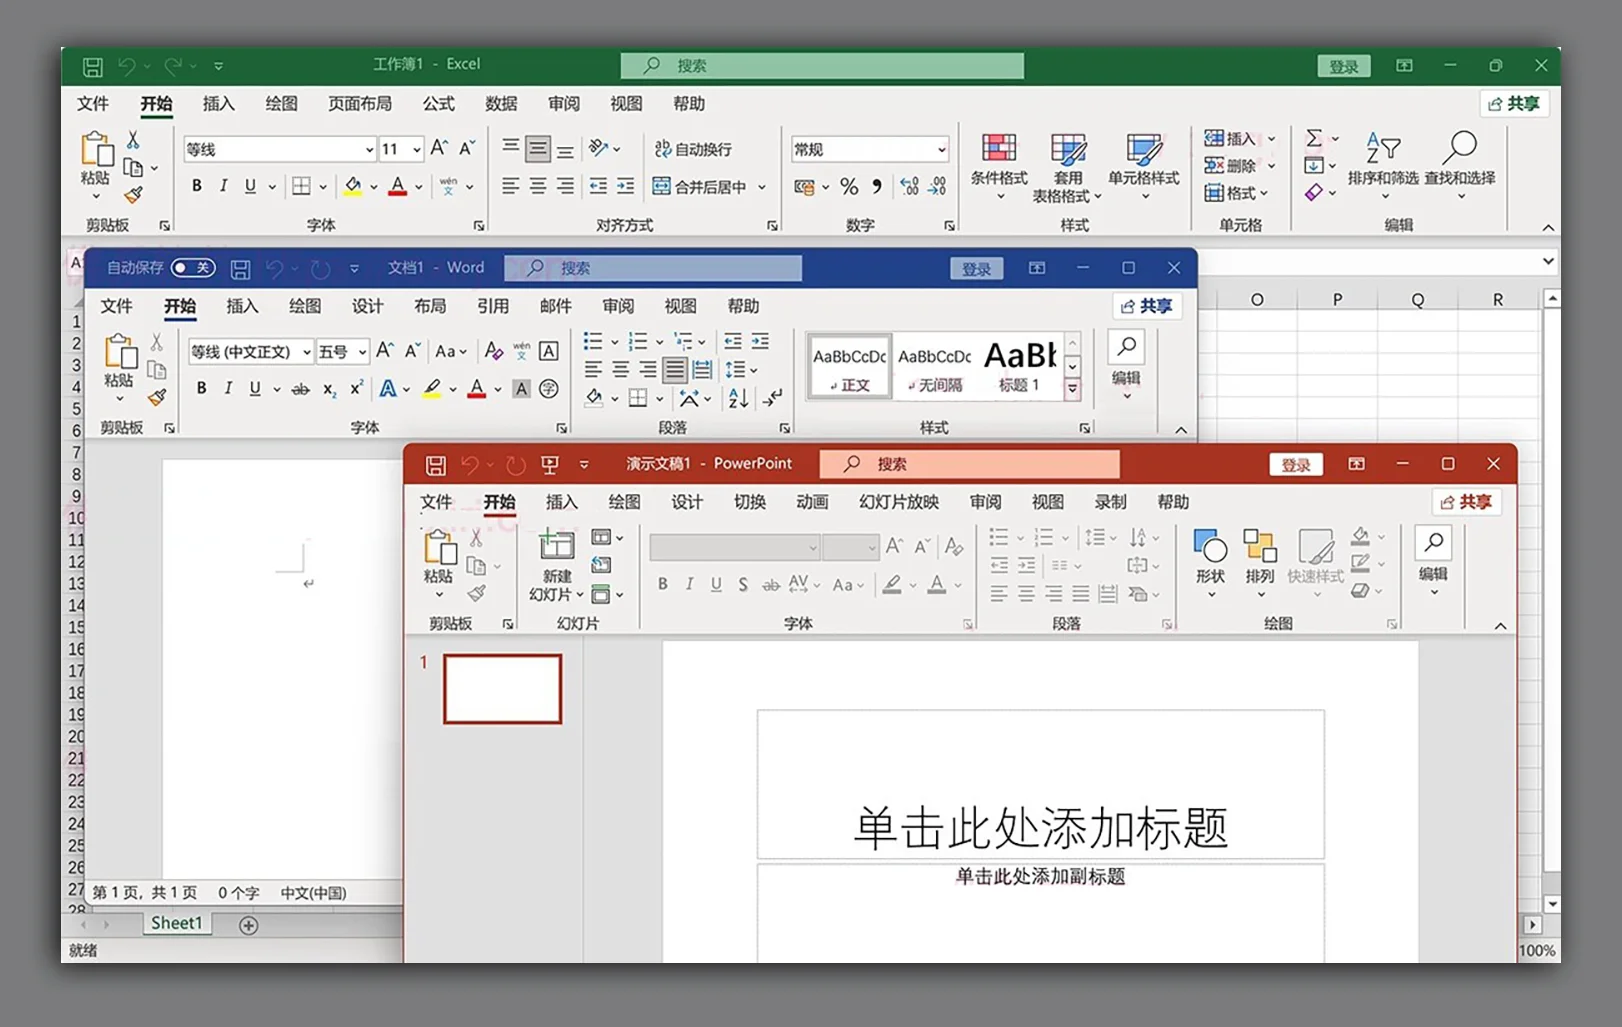Click Word's yellow text highlight color
The height and width of the screenshot is (1027, 1622).
[432, 389]
